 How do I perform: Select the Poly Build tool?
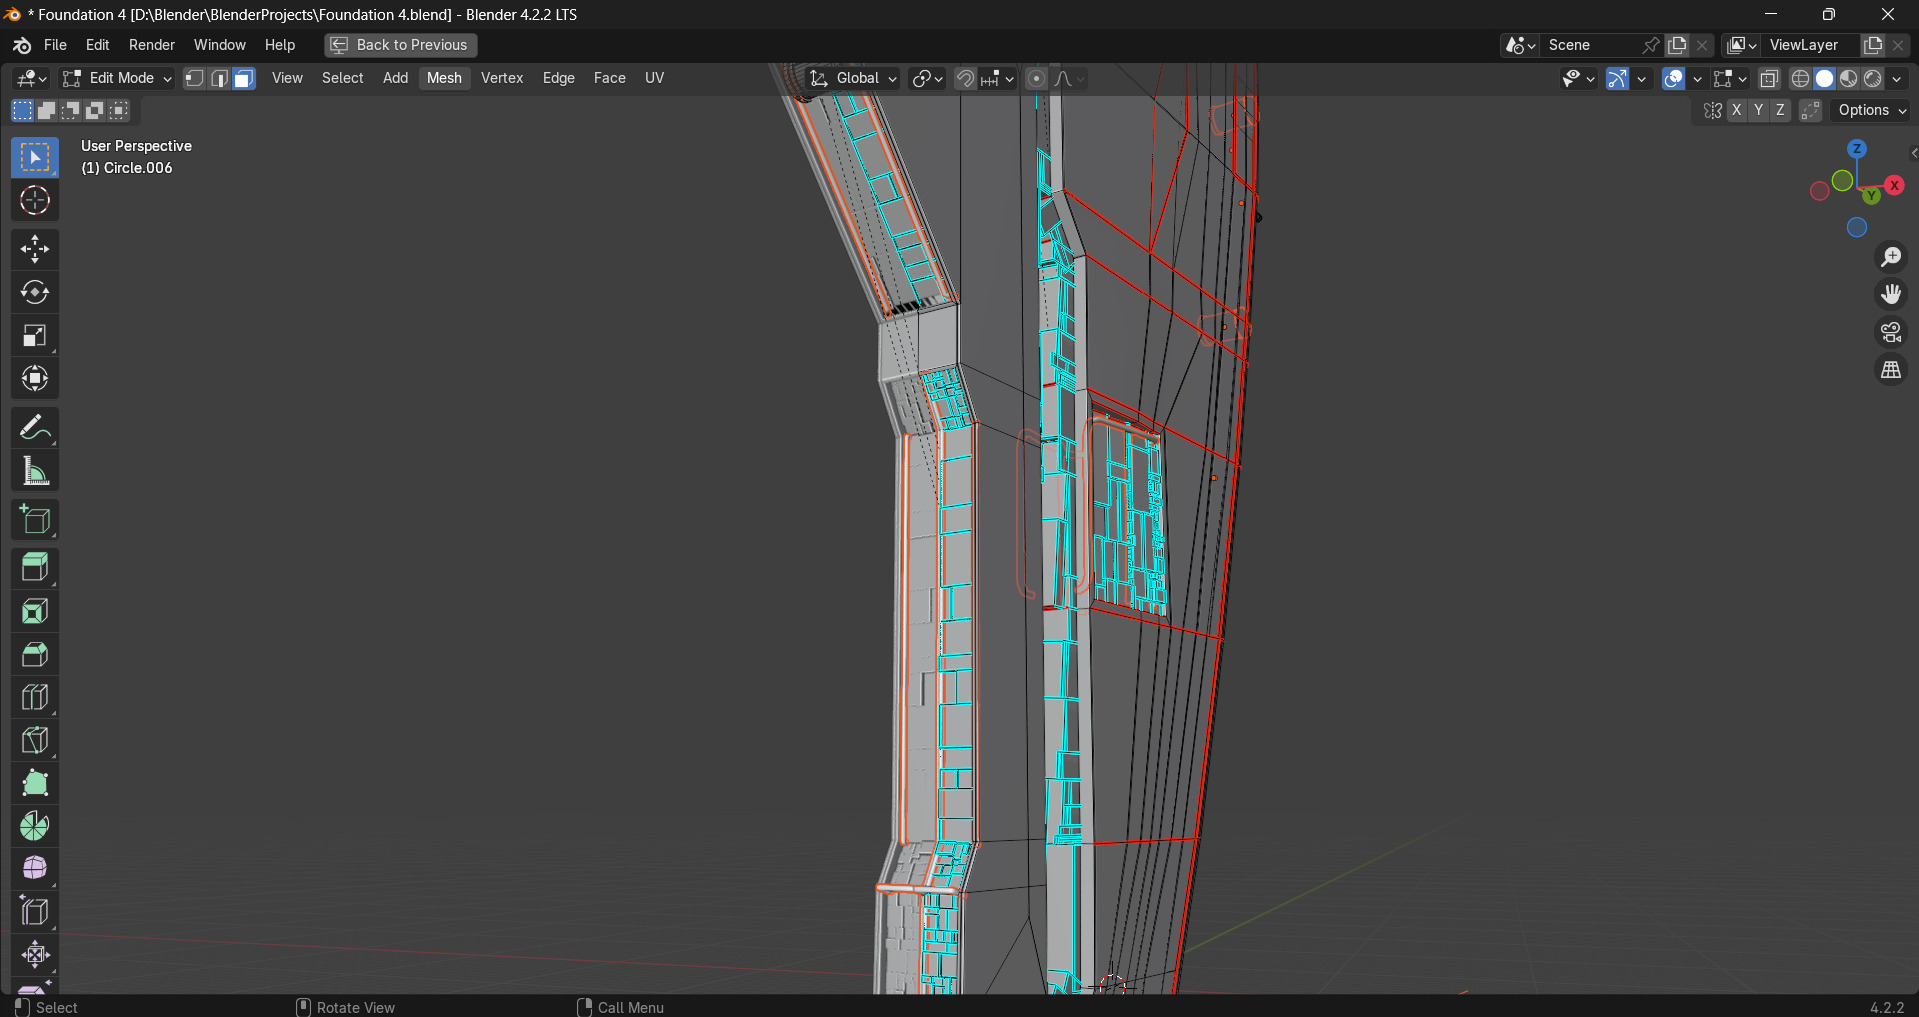[35, 783]
